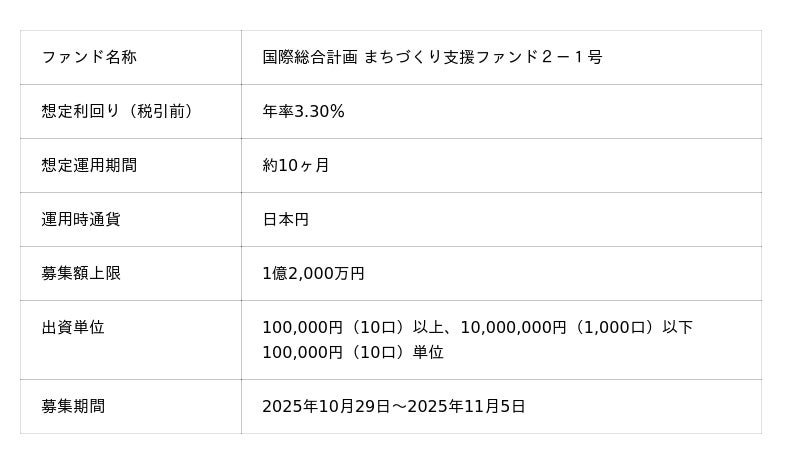Image resolution: width=800 pixels, height=464 pixels.
Task: Select the 100,000円（10口）単位 line
Action: tap(352, 352)
